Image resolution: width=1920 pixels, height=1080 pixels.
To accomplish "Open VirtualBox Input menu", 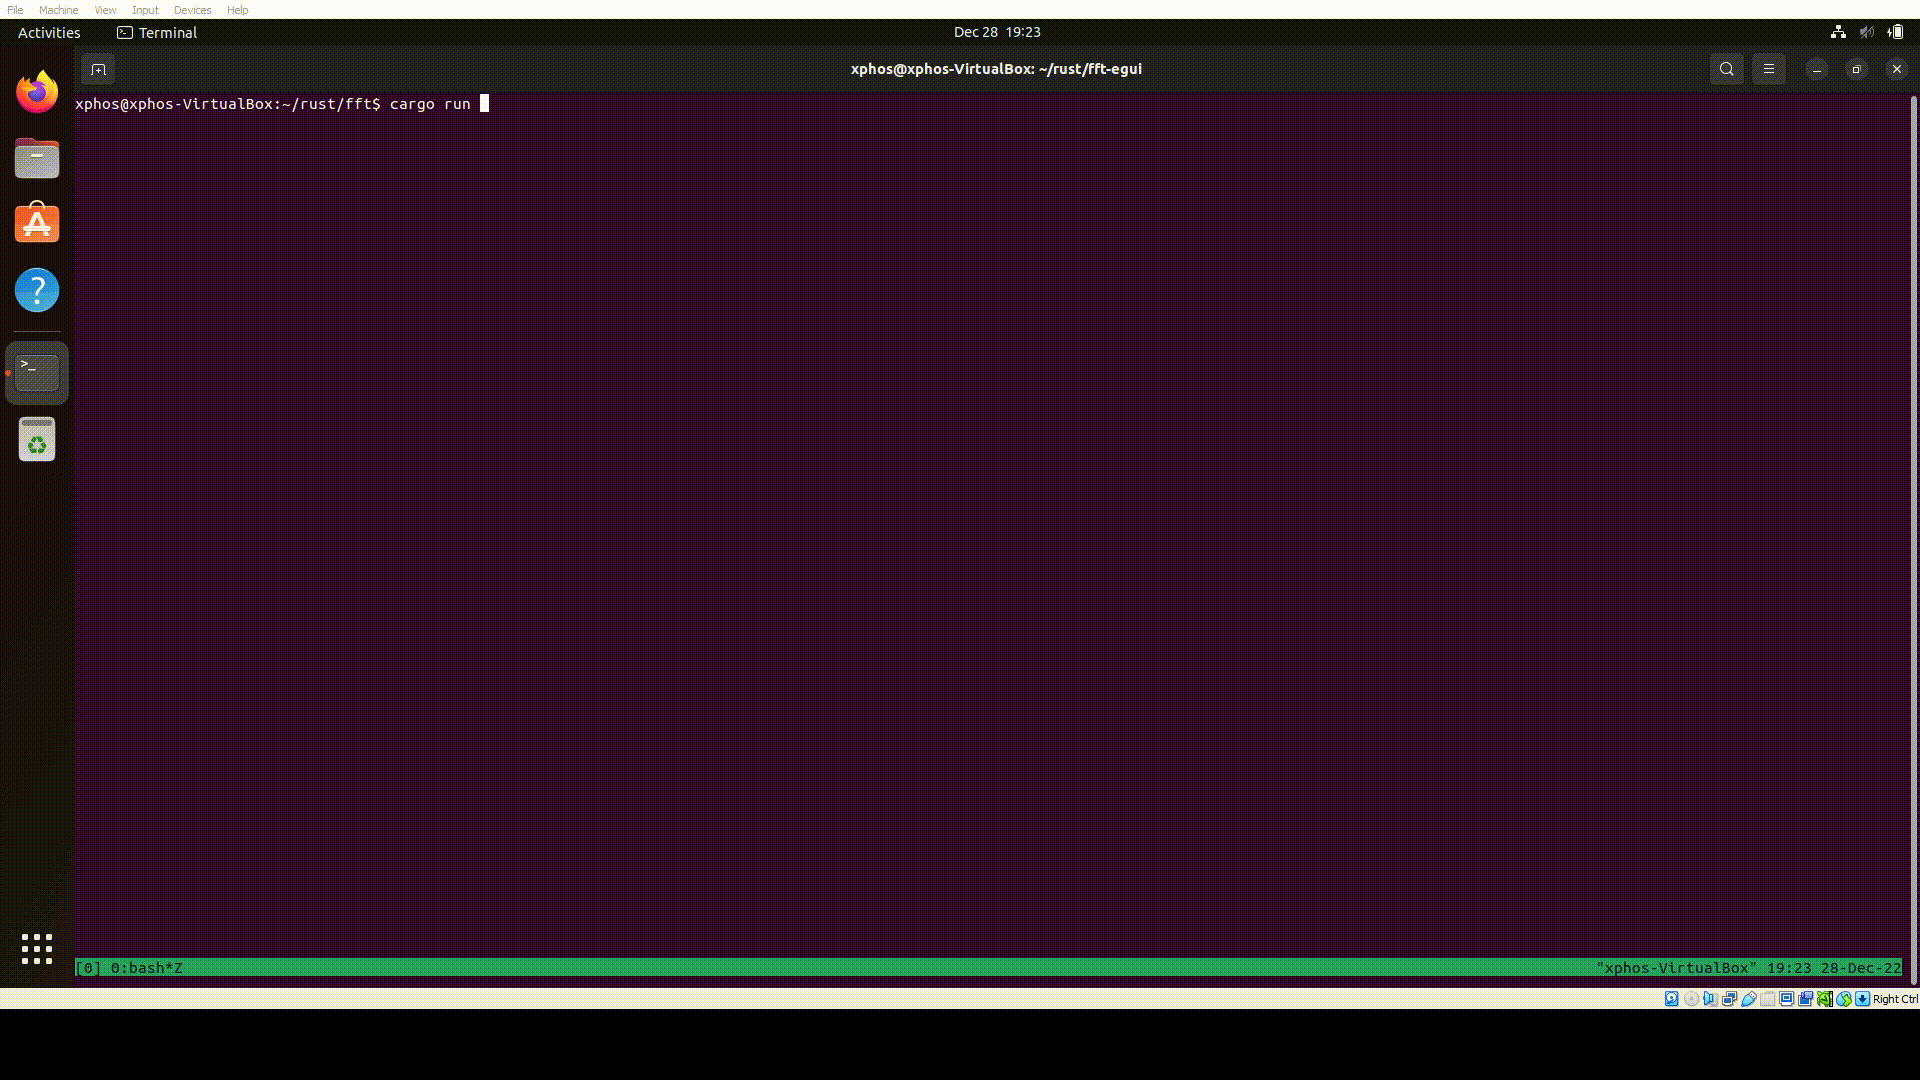I will click(145, 10).
